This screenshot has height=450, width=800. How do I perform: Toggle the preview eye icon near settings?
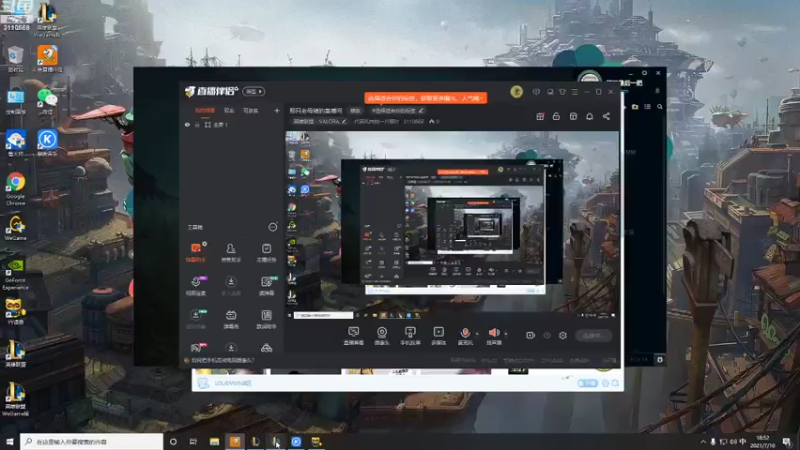(547, 335)
